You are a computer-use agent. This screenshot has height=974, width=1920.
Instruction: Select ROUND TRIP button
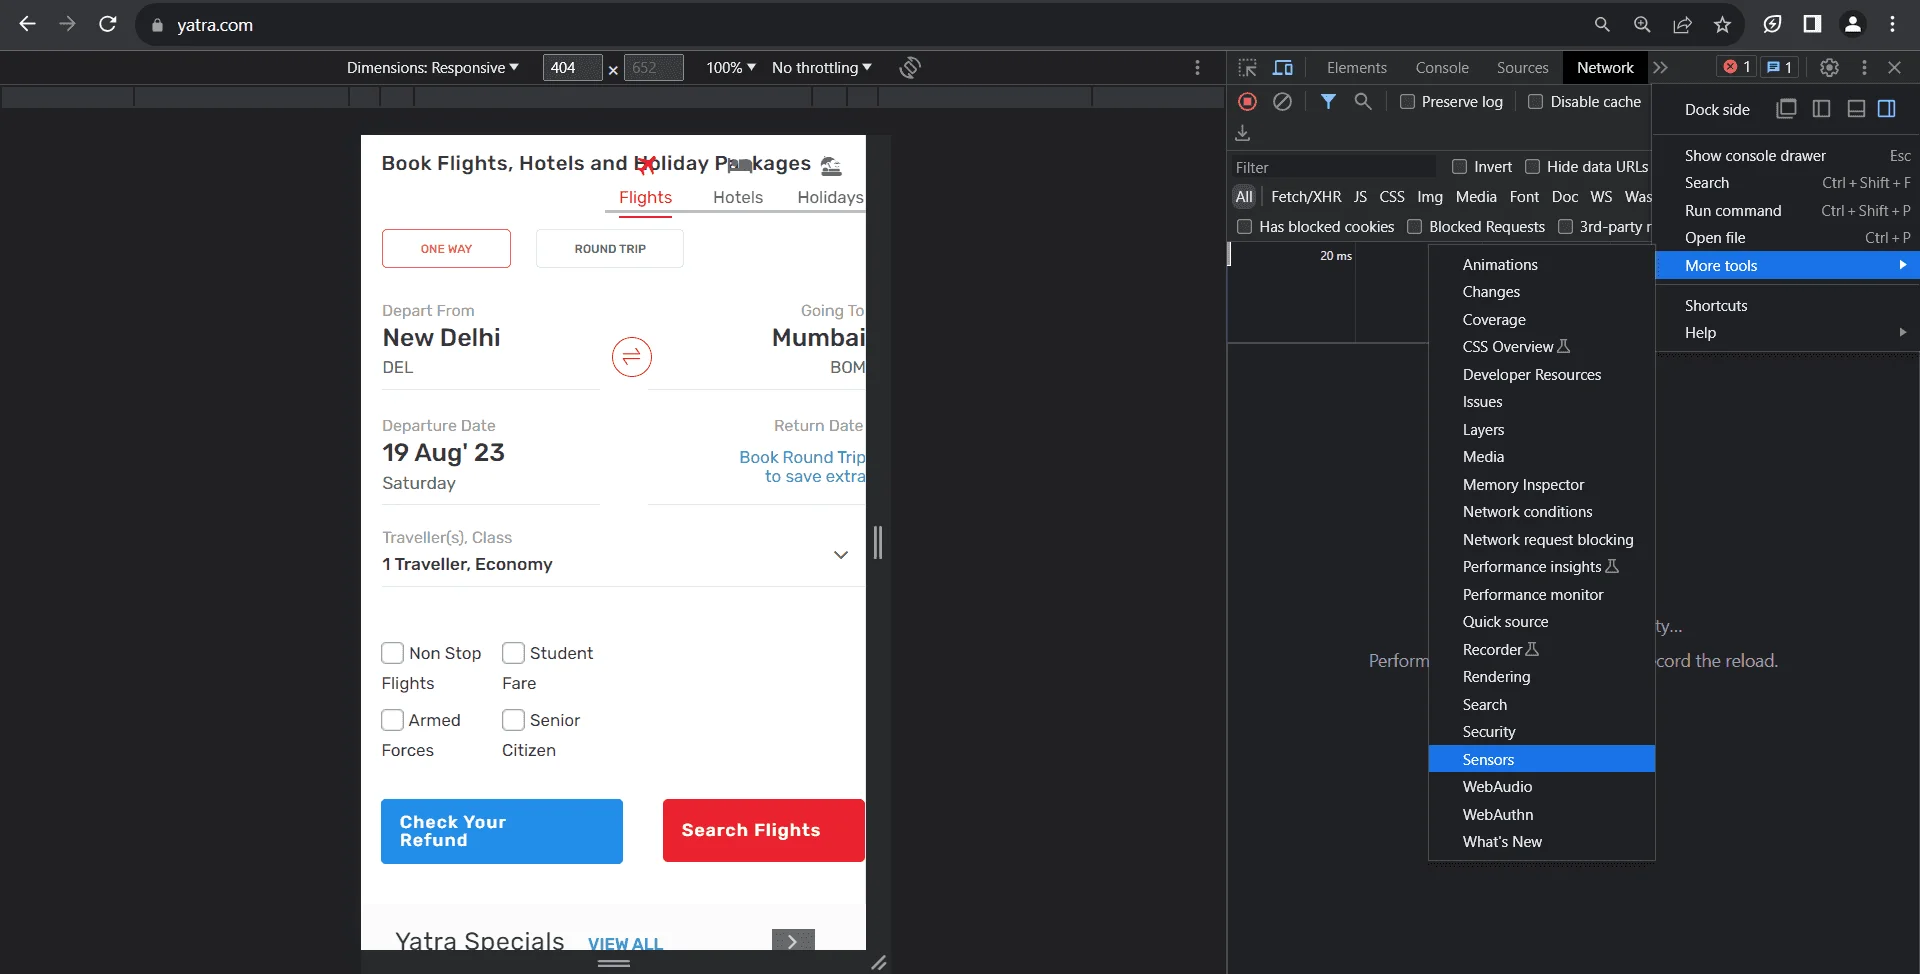pos(610,248)
